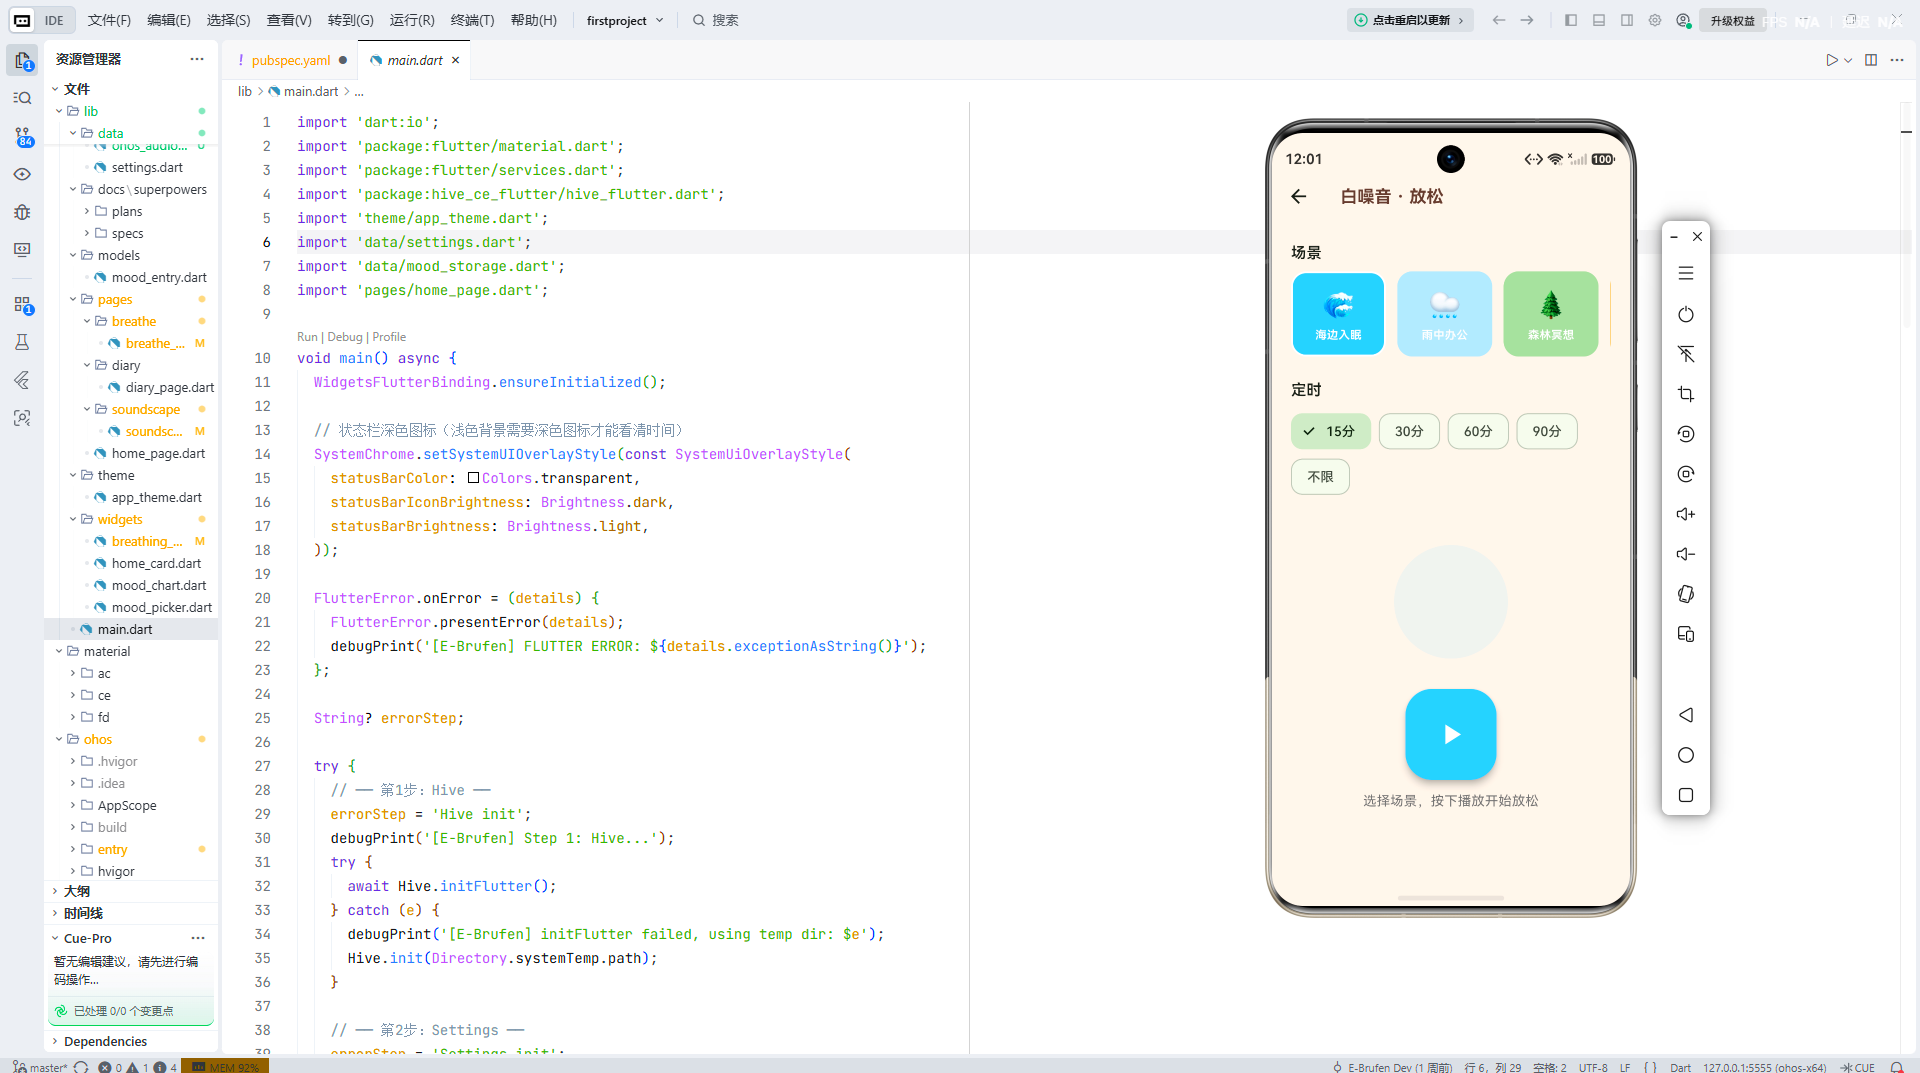Toggle the bottom panel layout icon
This screenshot has width=1920, height=1073.
click(x=1599, y=20)
